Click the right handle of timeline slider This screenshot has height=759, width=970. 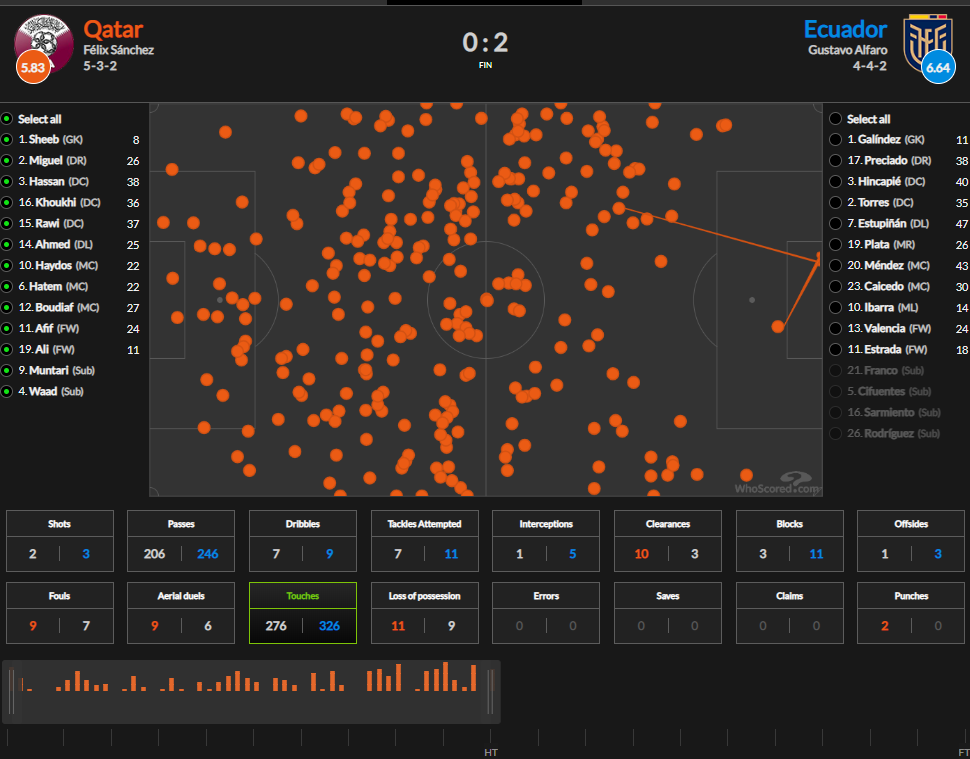pyautogui.click(x=490, y=691)
